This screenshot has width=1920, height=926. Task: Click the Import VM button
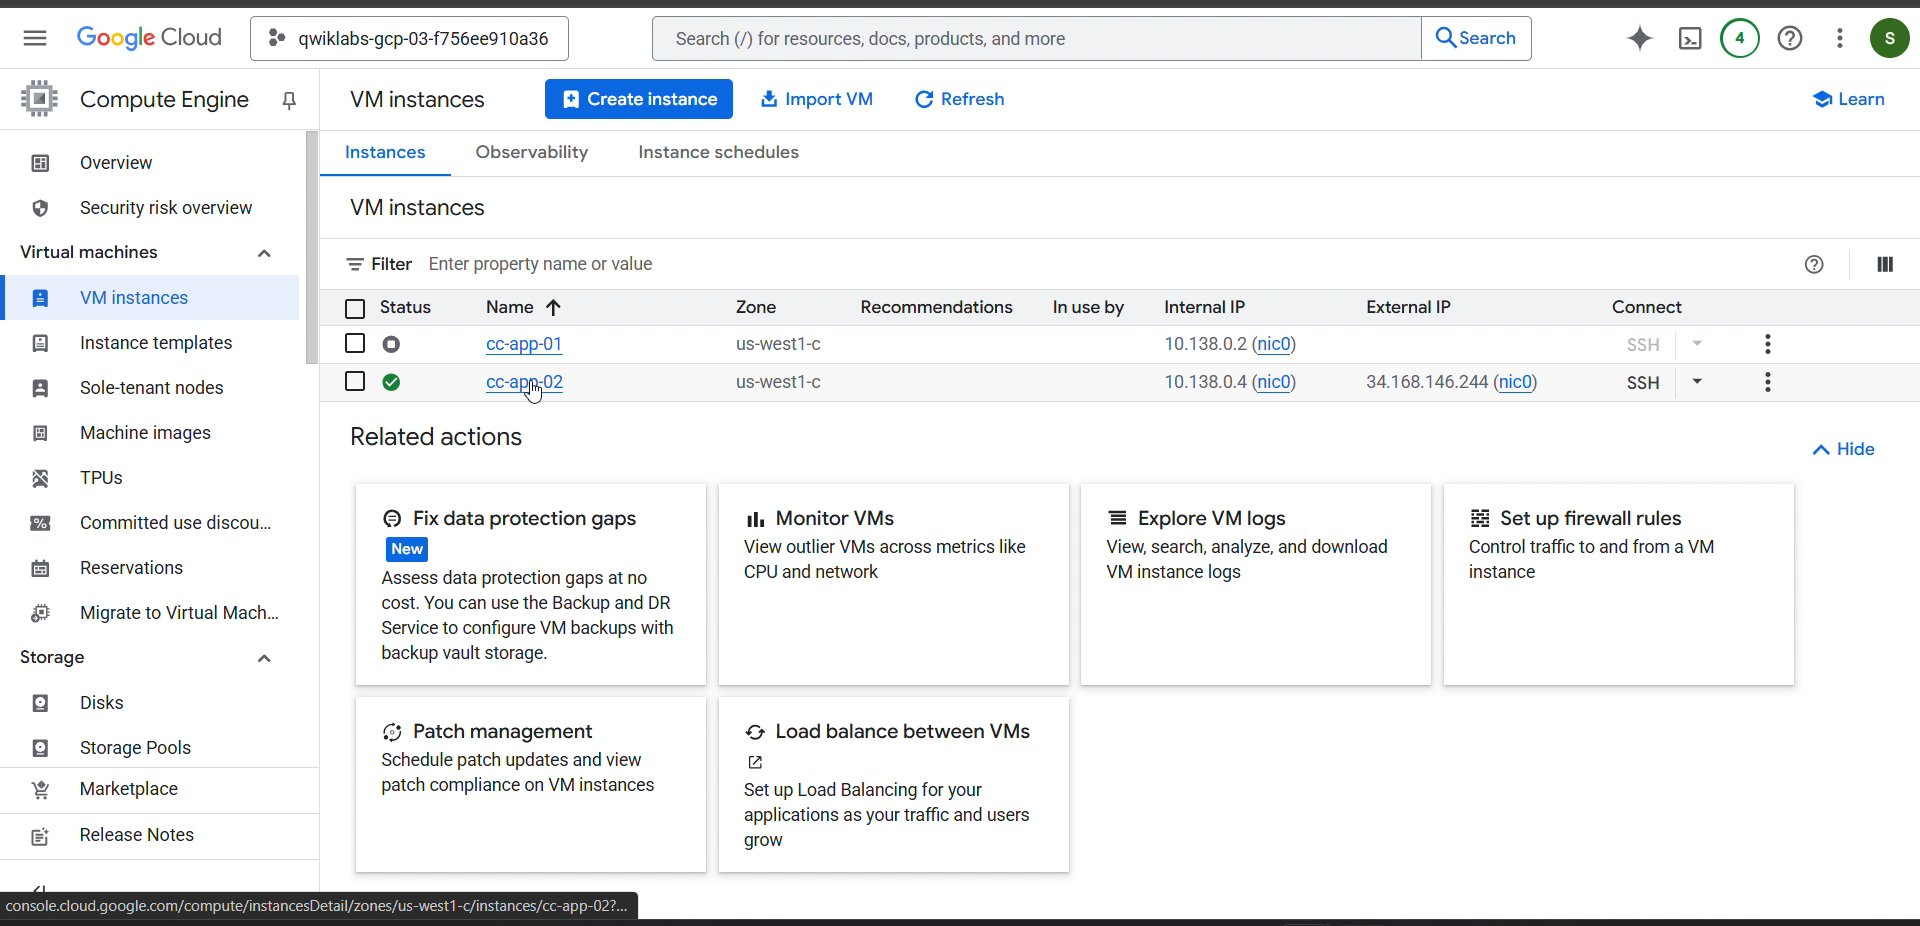(x=816, y=99)
